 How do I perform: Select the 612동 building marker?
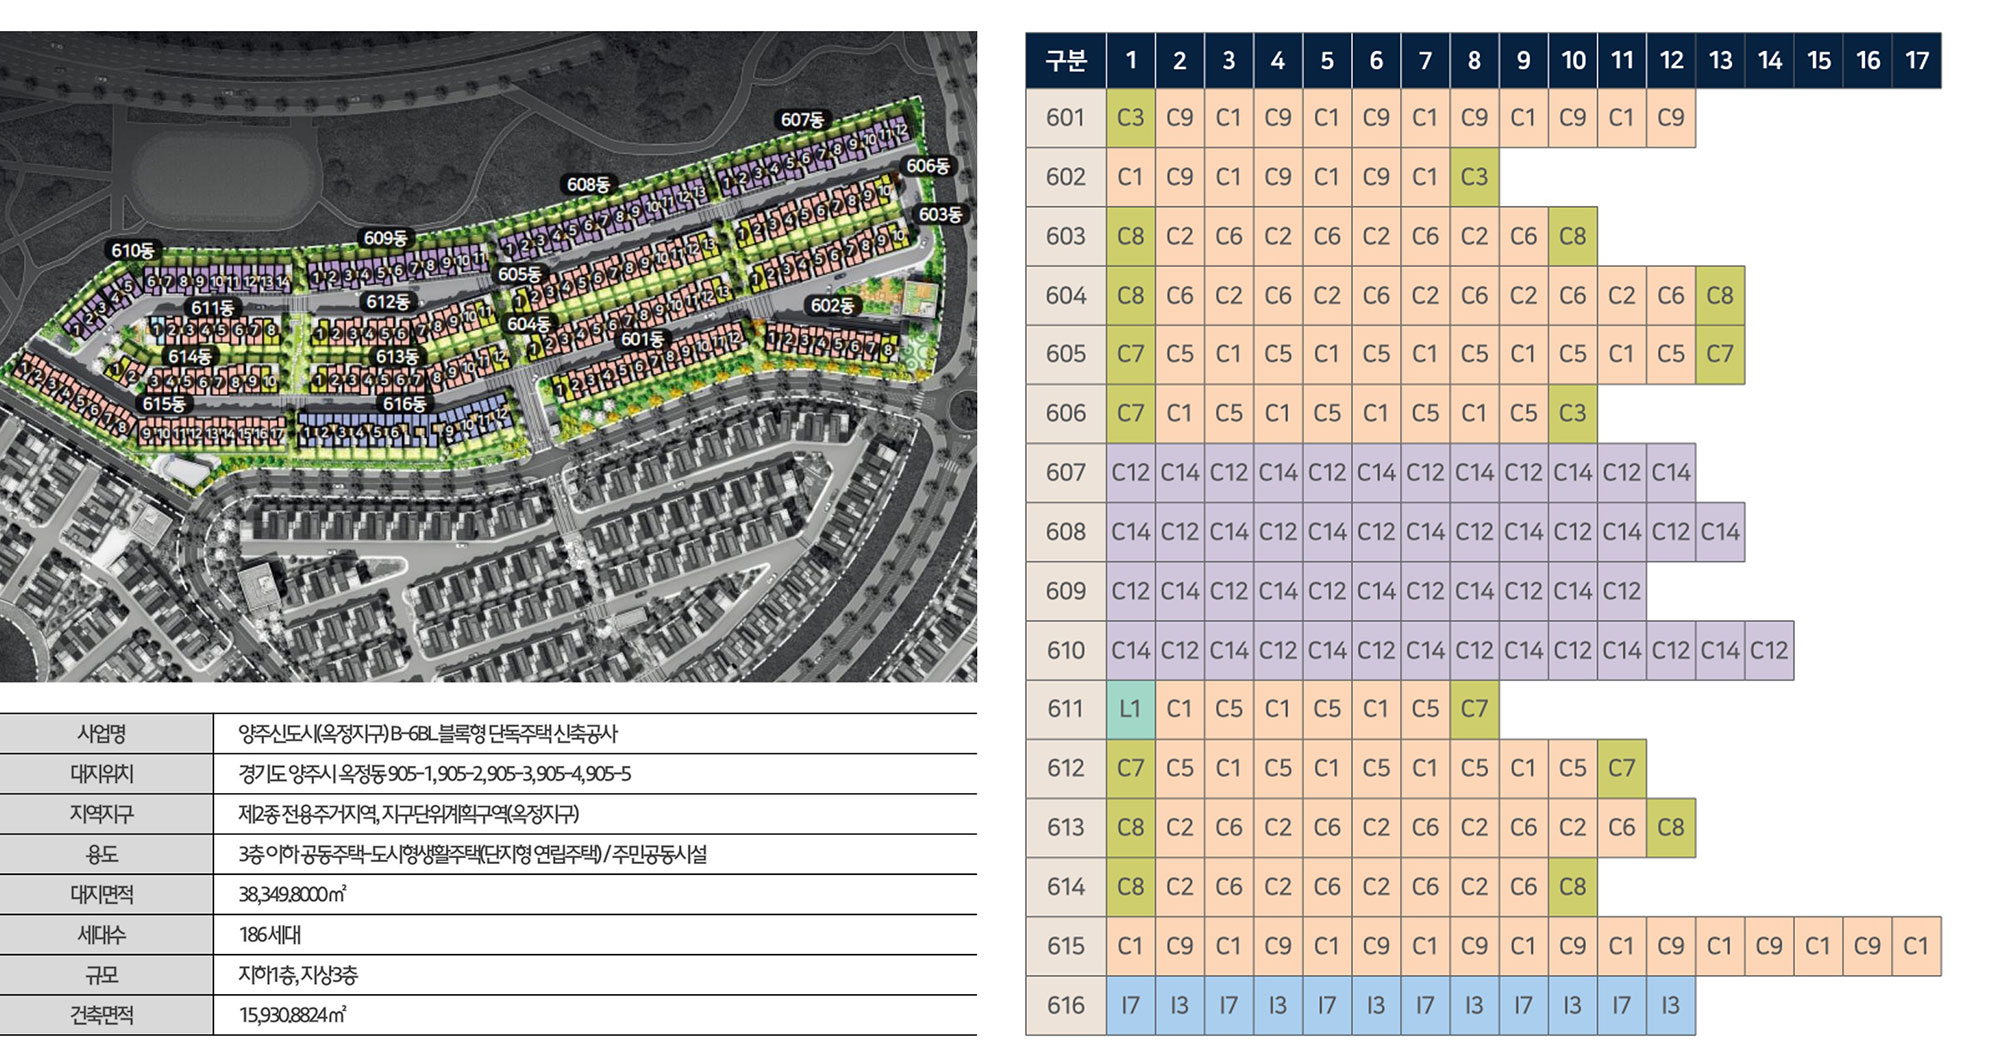[x=388, y=301]
